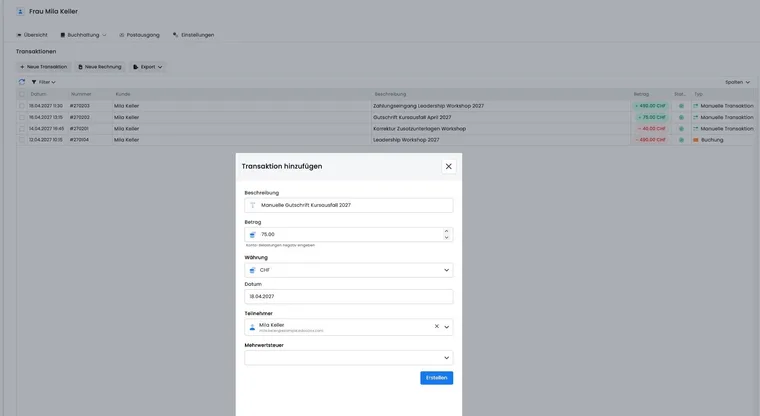Image resolution: width=760 pixels, height=416 pixels.
Task: Open the Filter dropdown
Action: tap(44, 82)
